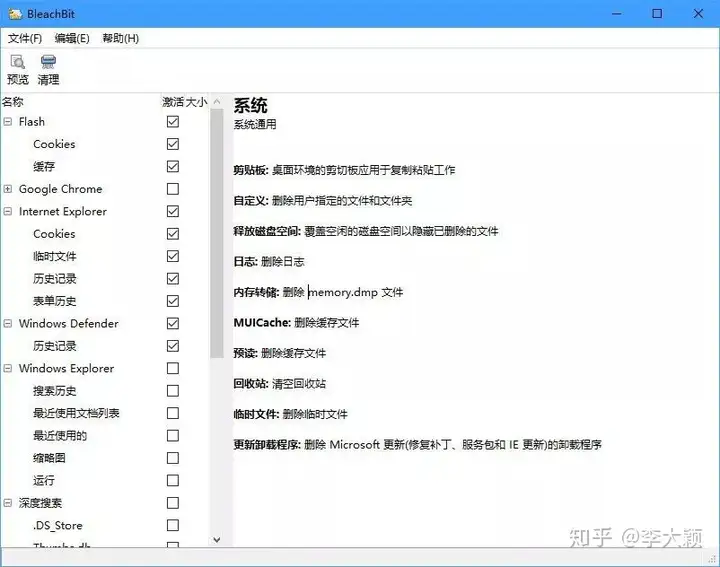Check the 缩略图 checkbox
Viewport: 720px width, 567px height.
(x=173, y=458)
